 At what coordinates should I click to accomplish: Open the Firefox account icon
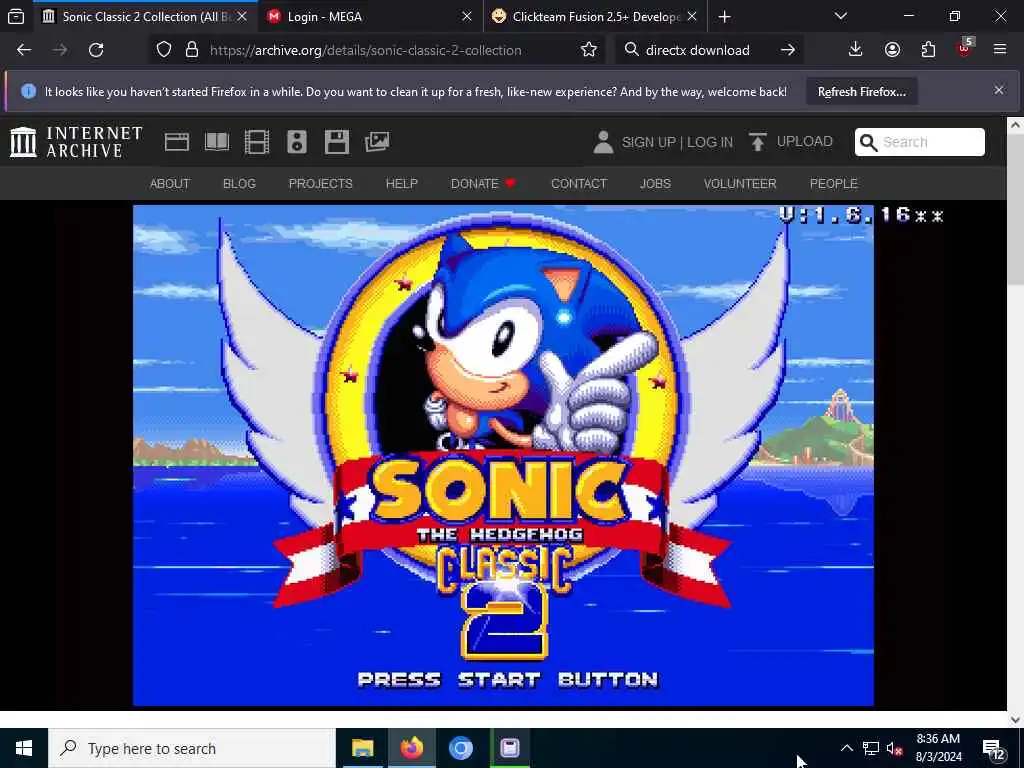click(892, 50)
